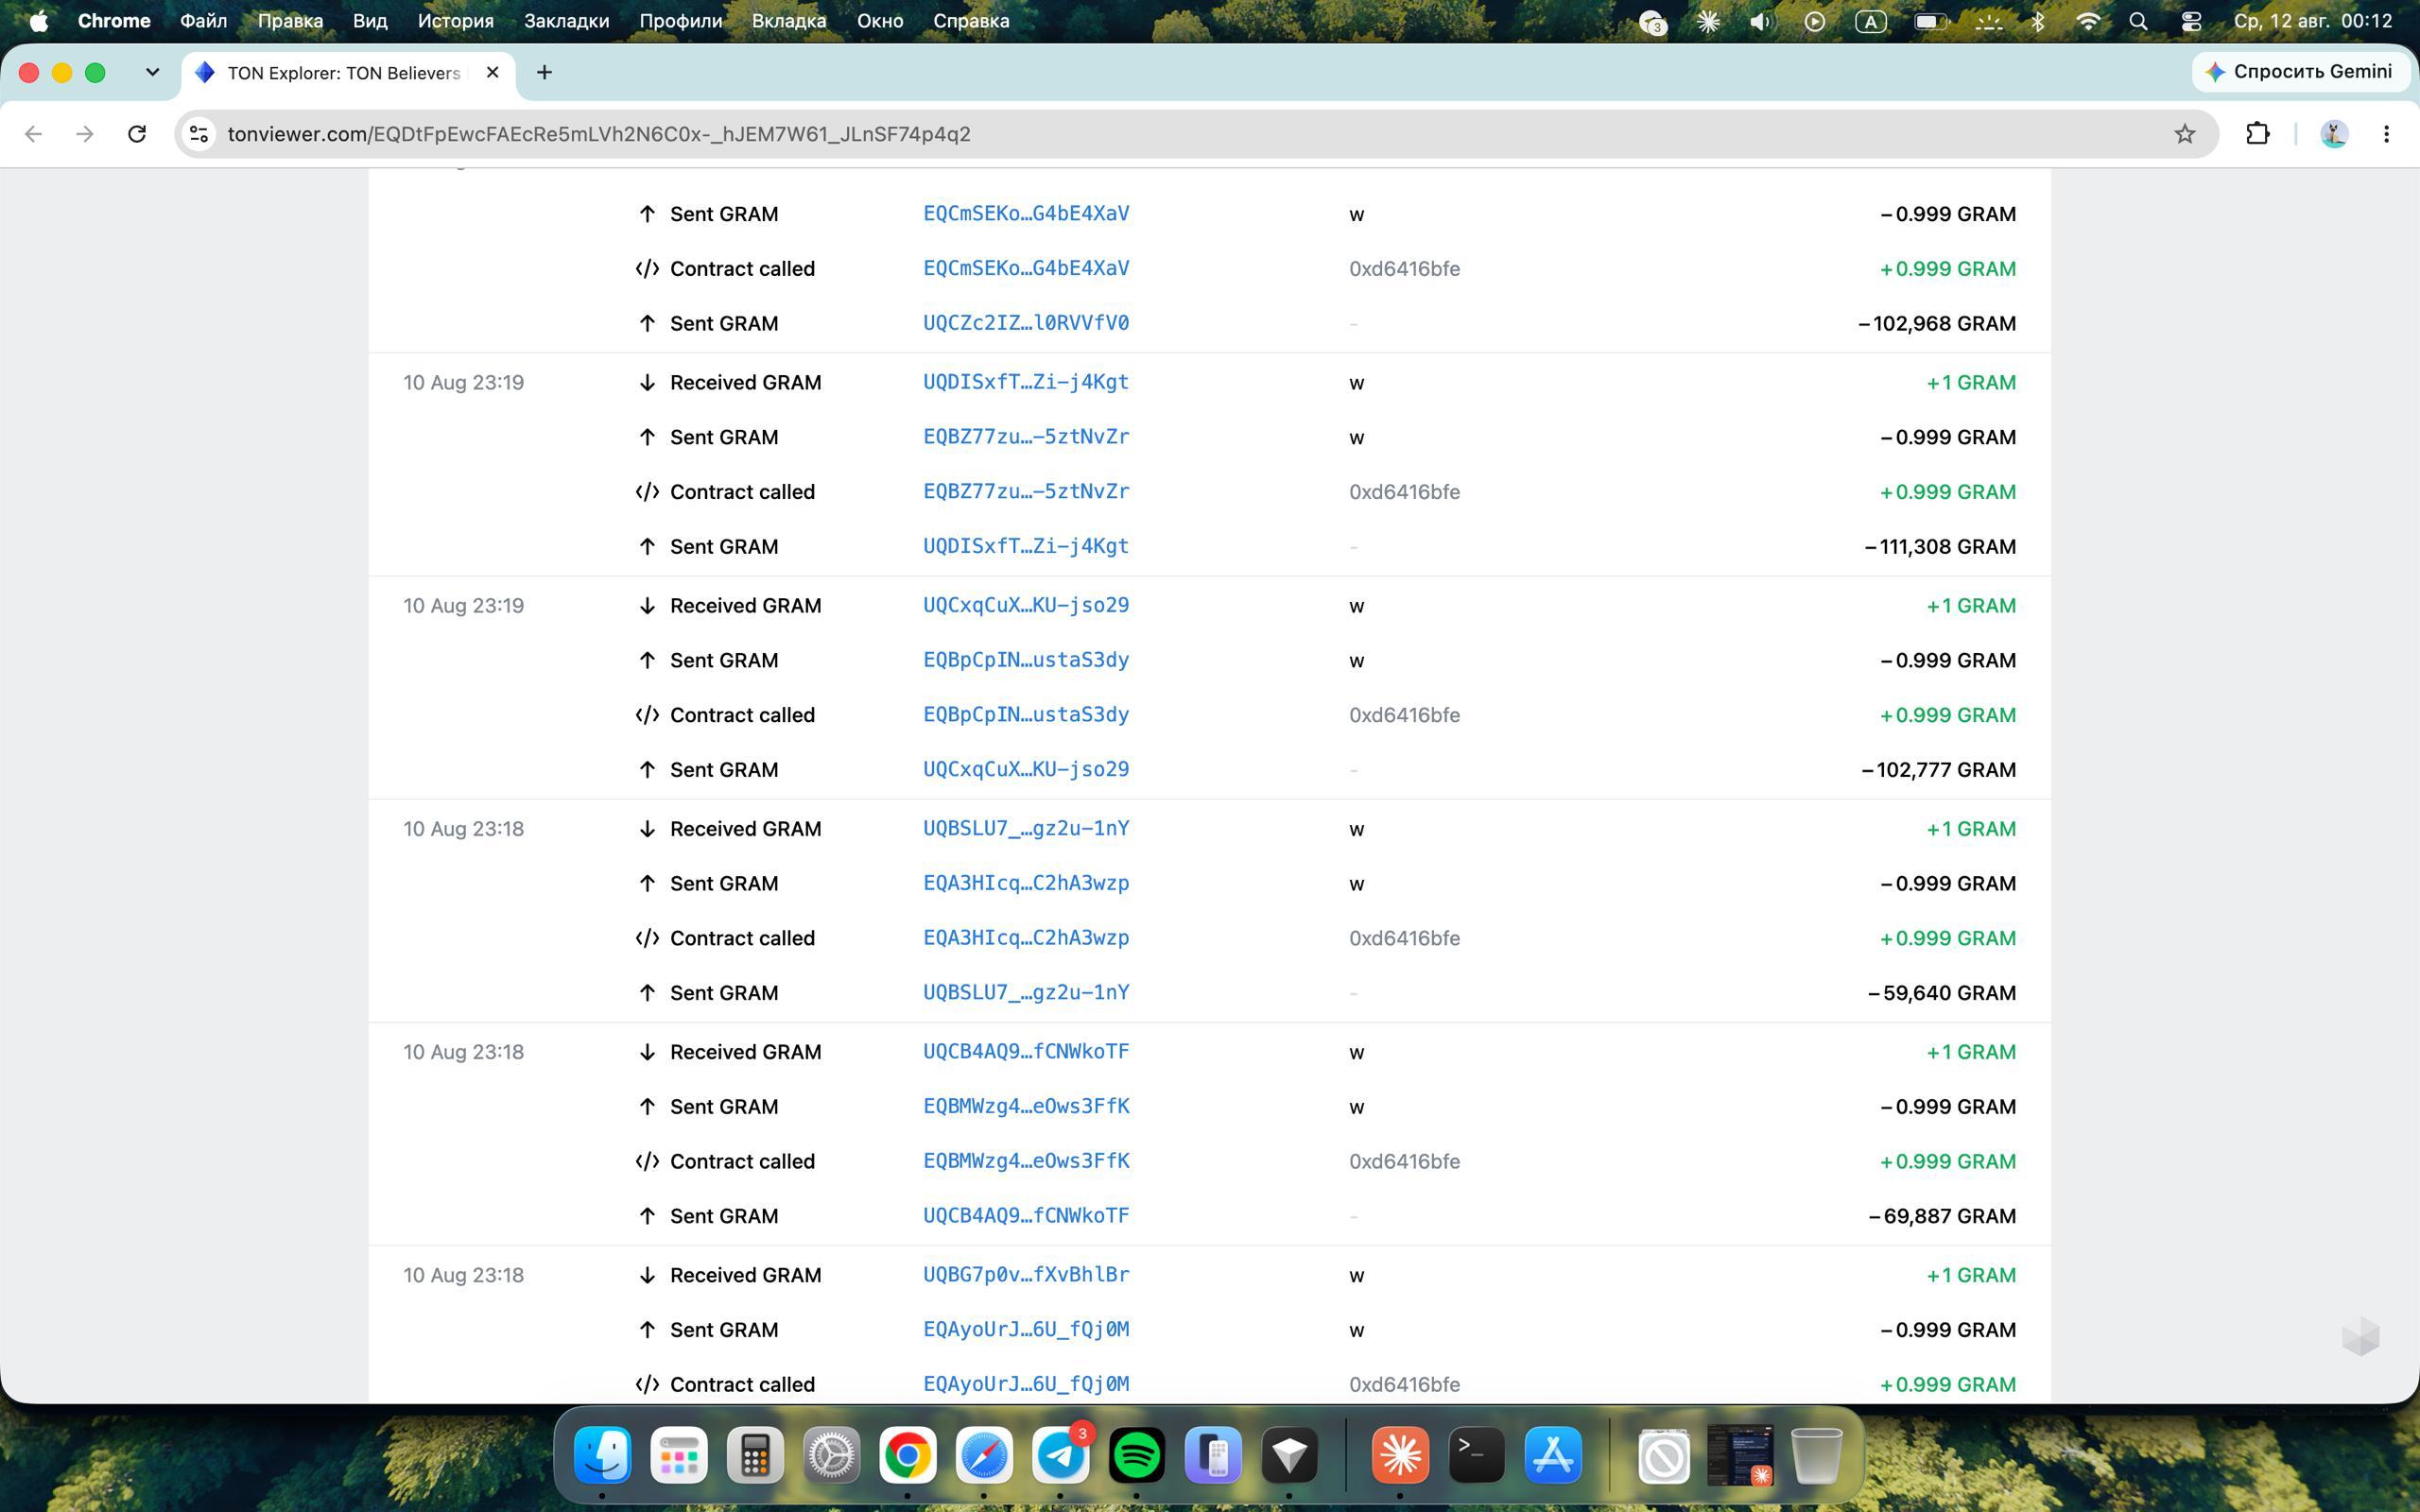Open Trash from the Dock

pos(1816,1455)
